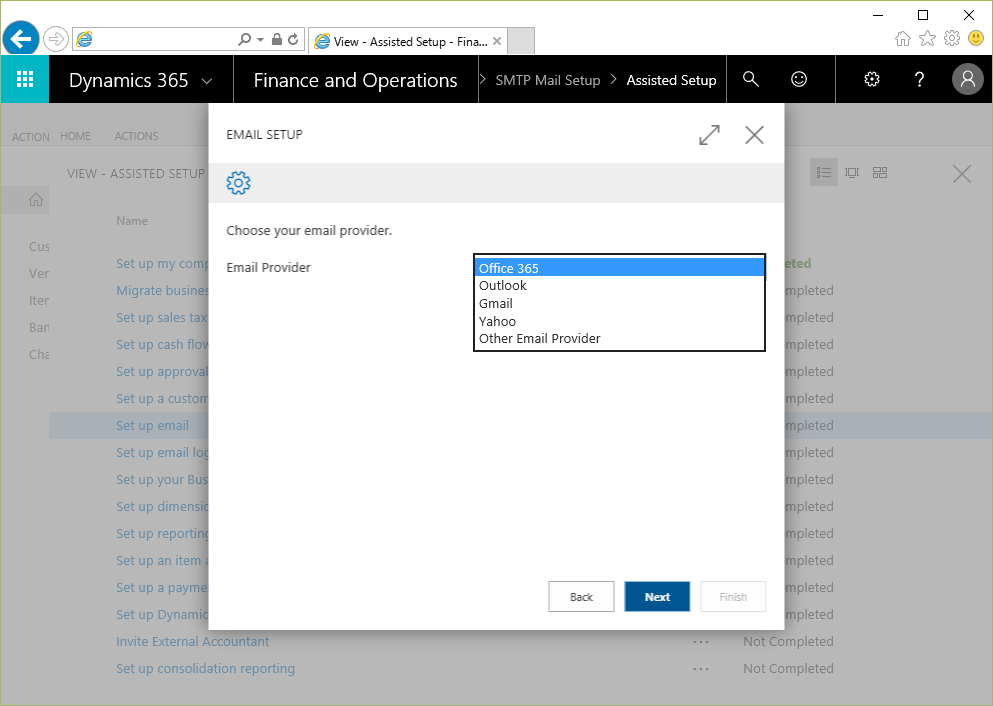Select the Assisted Setup breadcrumb

(x=671, y=80)
